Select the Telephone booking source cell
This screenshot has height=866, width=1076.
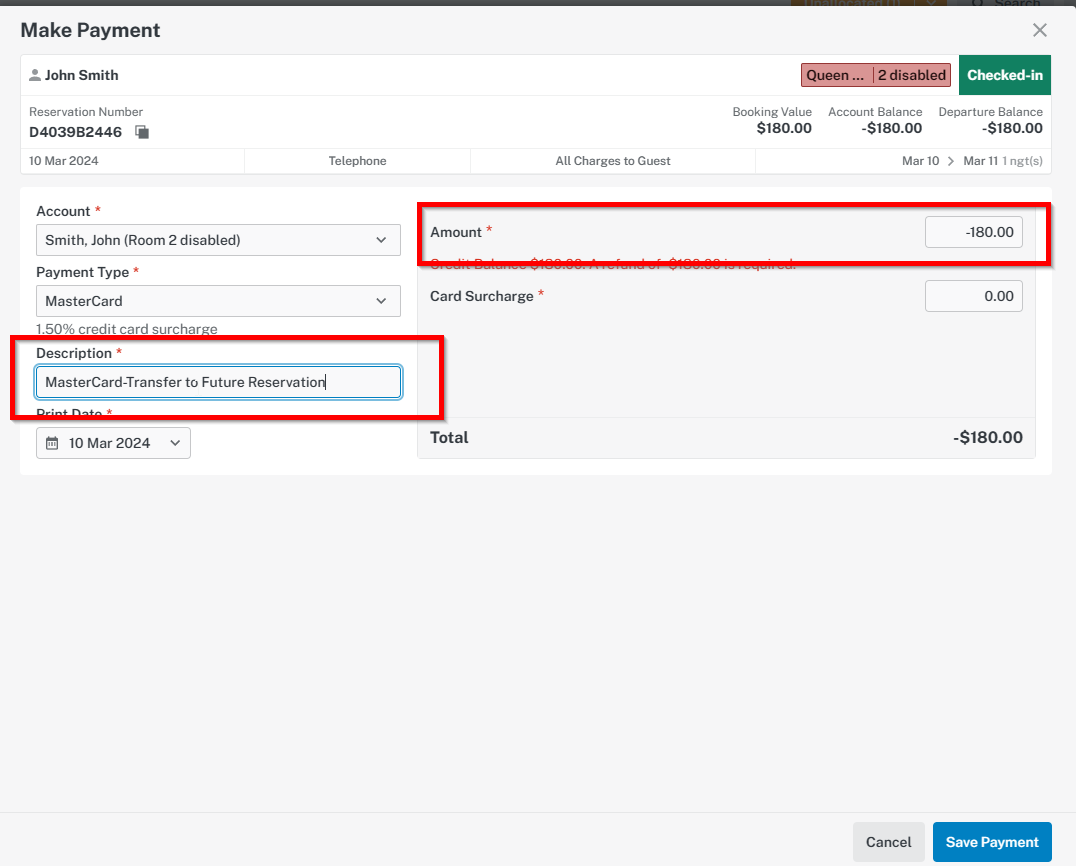click(358, 161)
